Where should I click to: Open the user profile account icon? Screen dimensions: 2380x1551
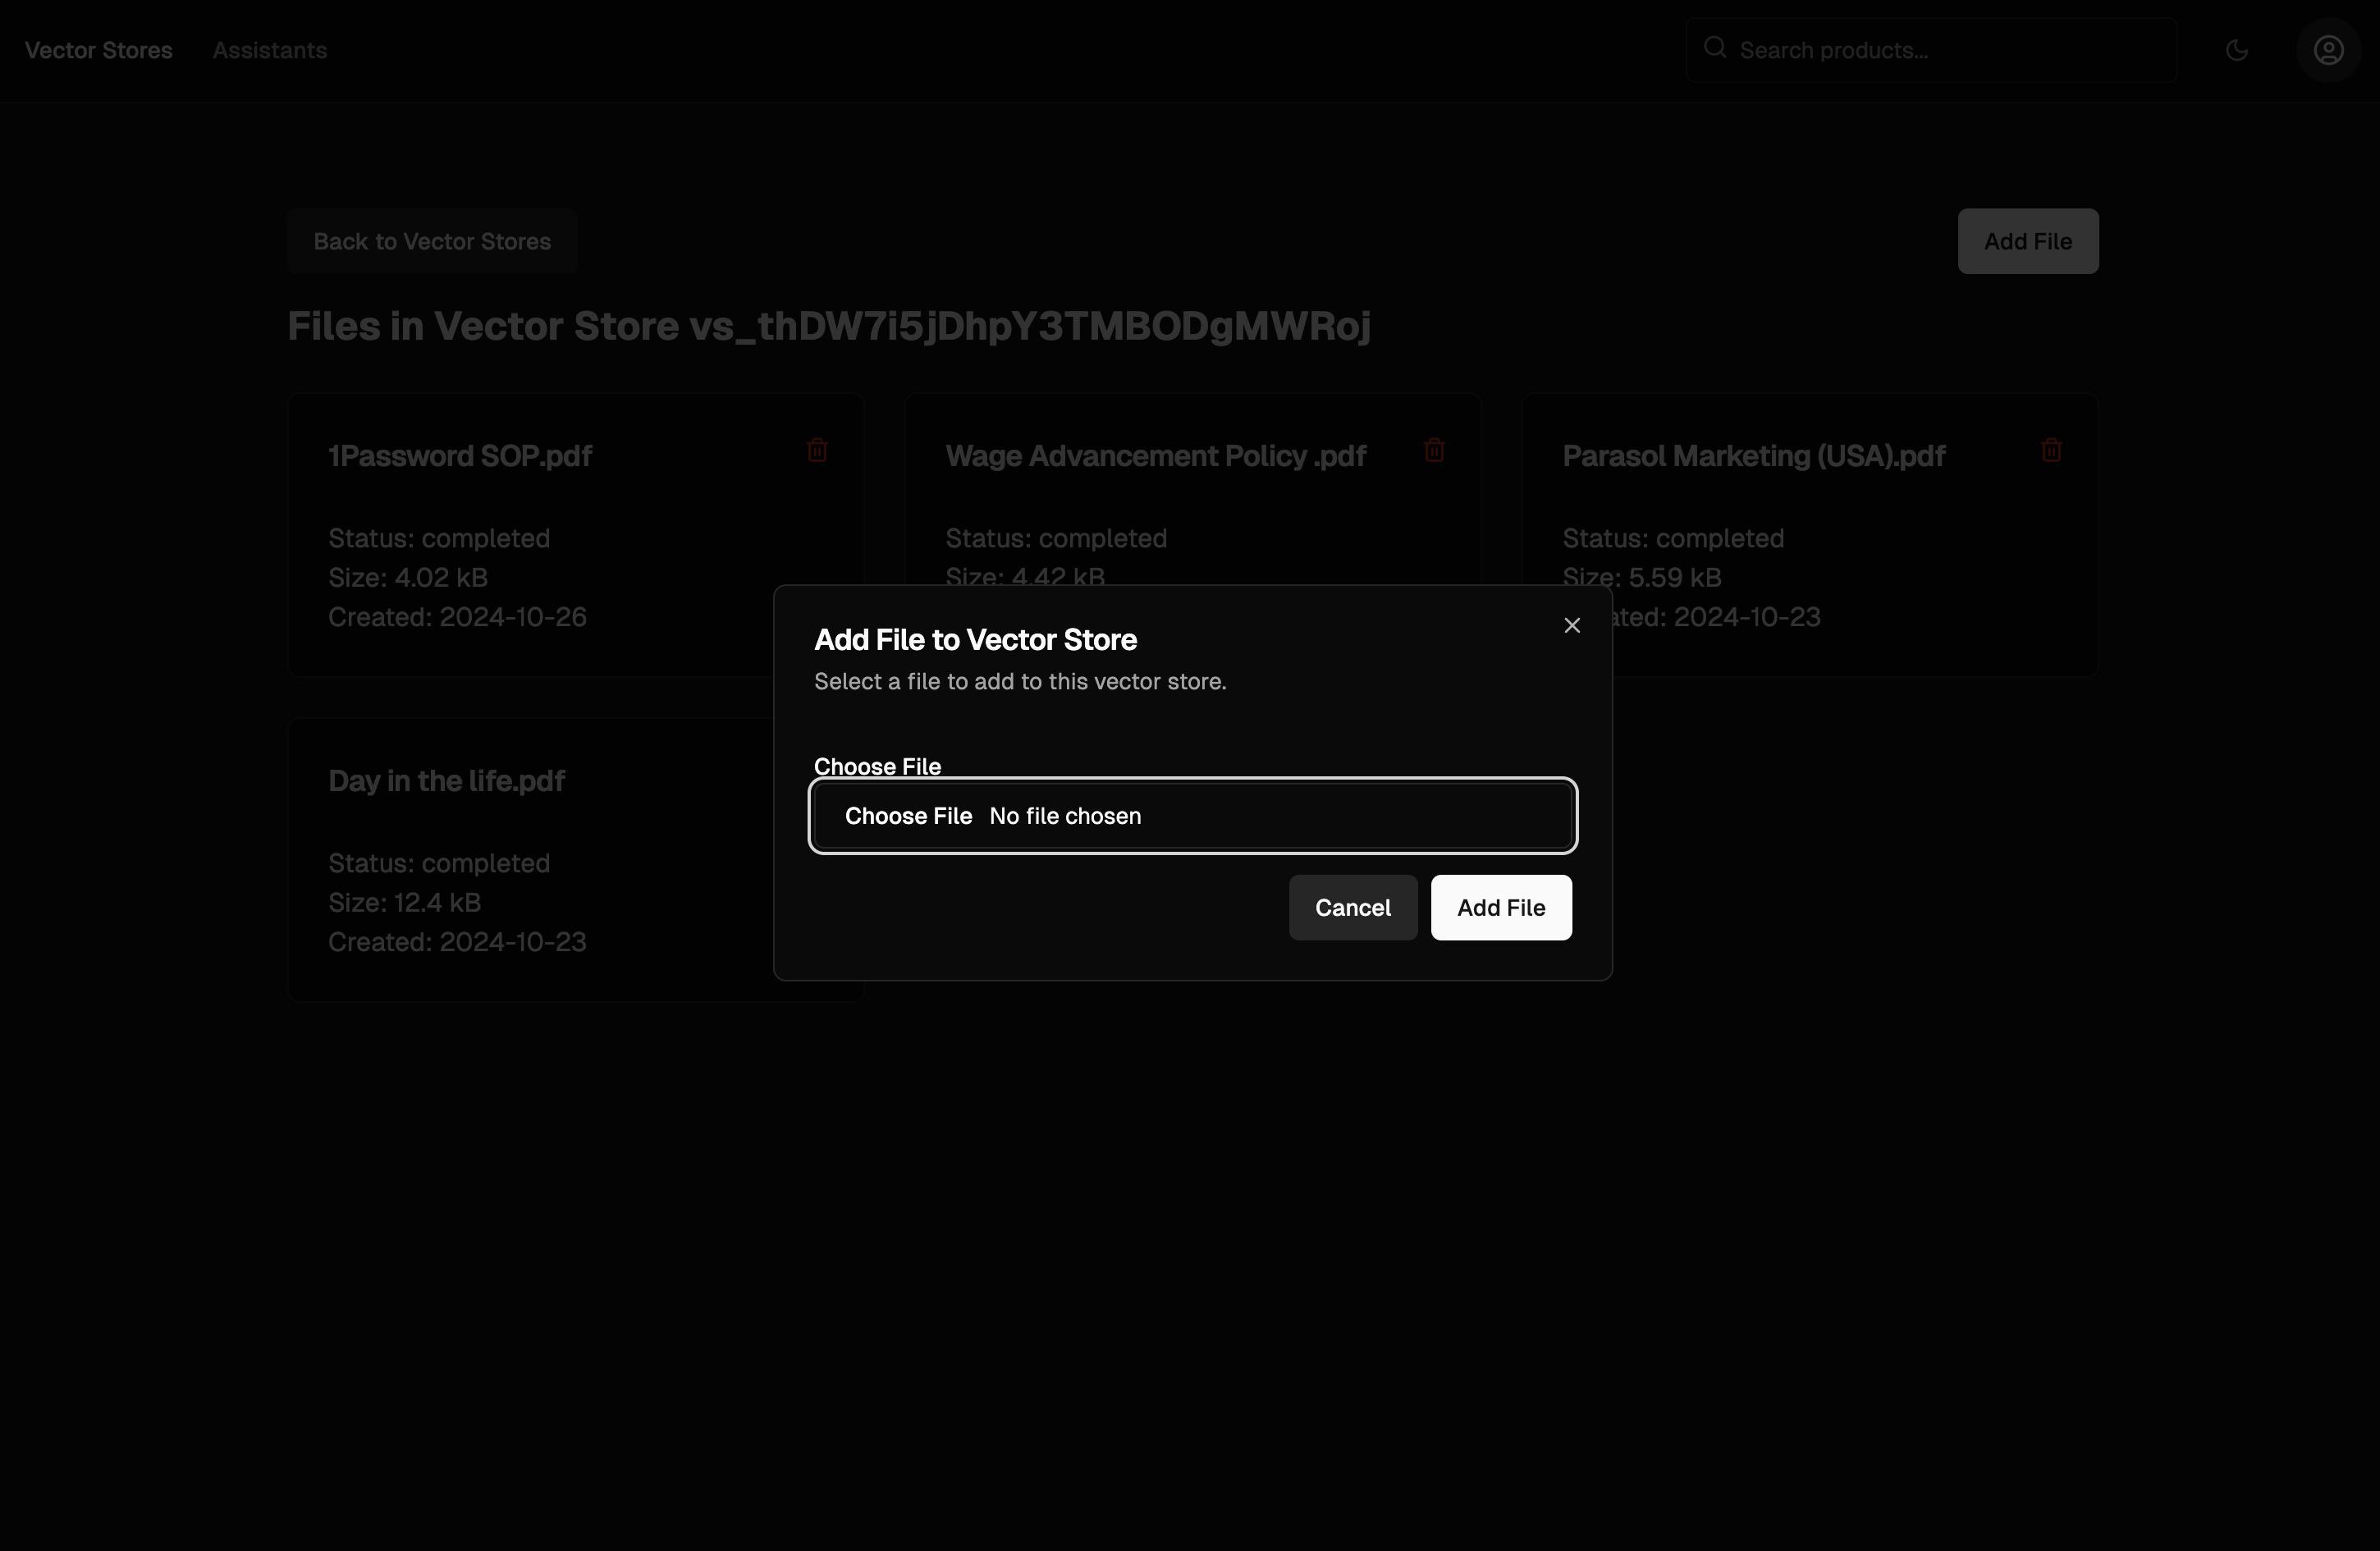[x=2330, y=49]
